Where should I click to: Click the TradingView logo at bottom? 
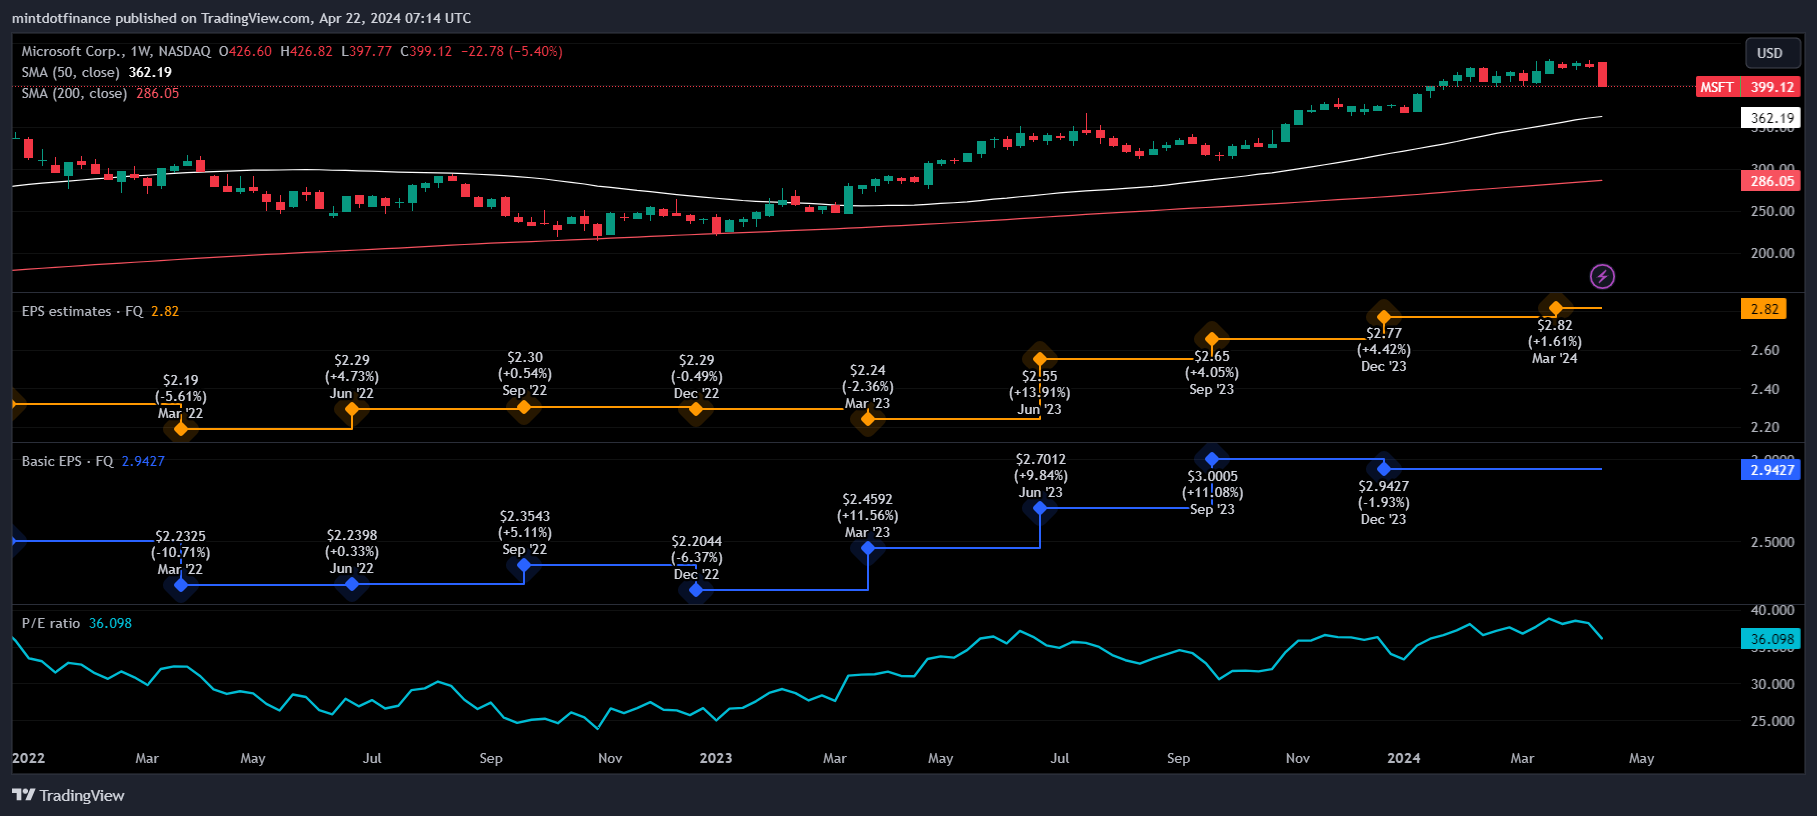(x=68, y=795)
